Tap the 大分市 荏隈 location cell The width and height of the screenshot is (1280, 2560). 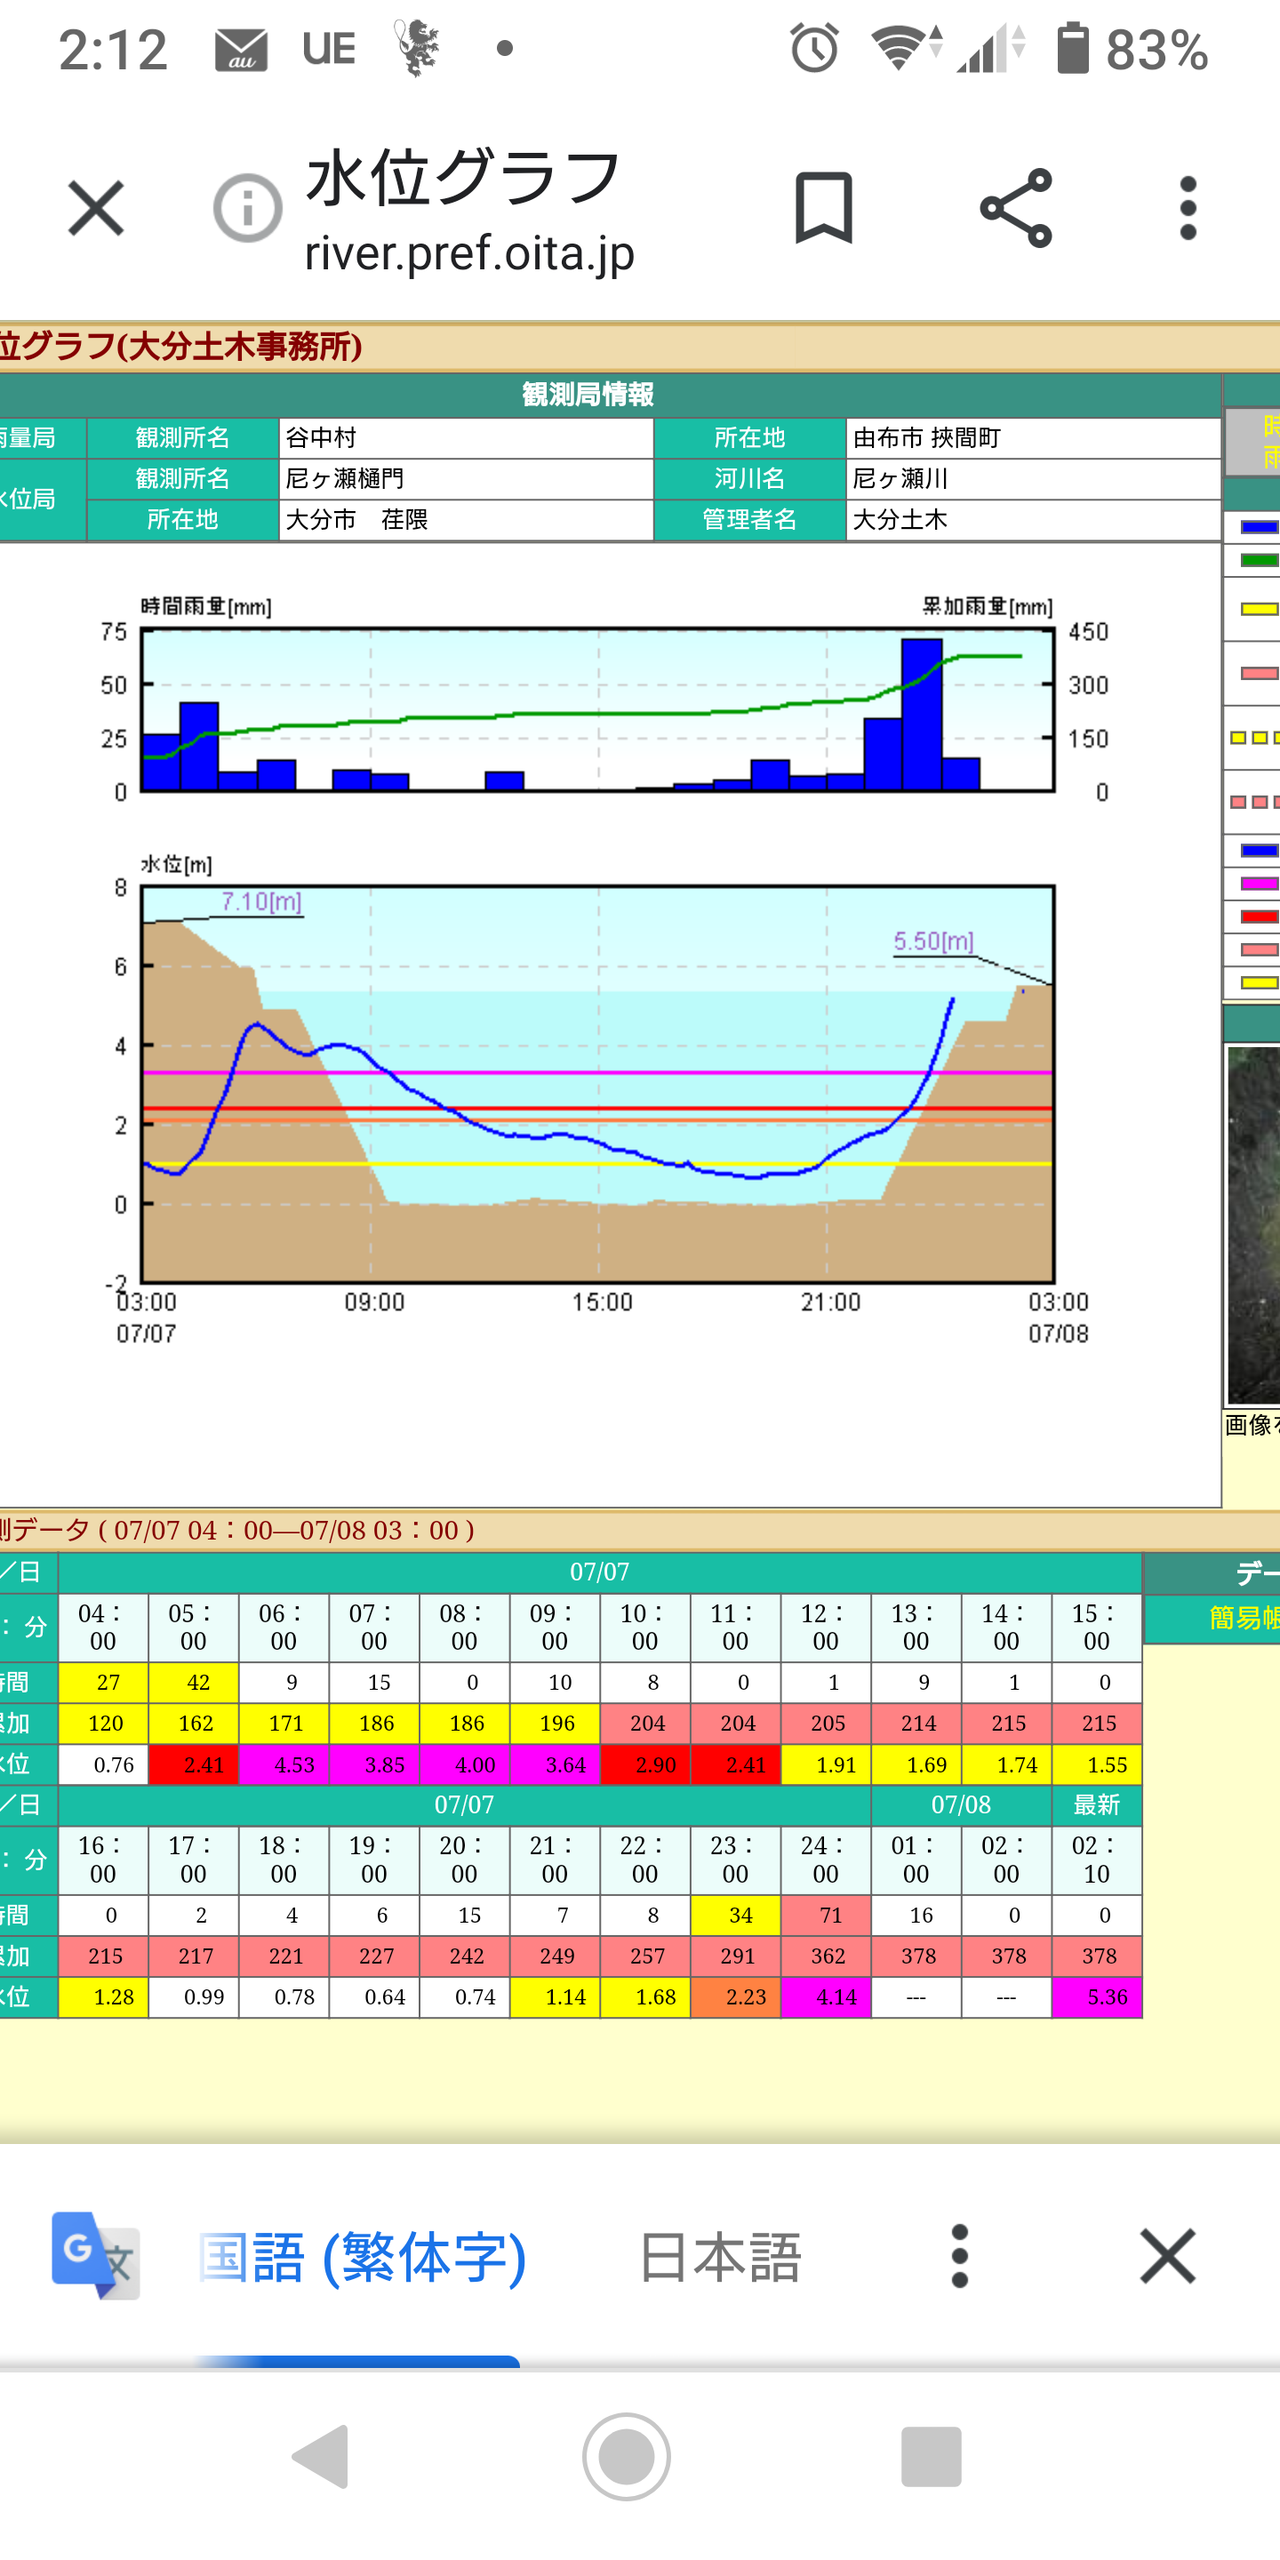coord(466,520)
